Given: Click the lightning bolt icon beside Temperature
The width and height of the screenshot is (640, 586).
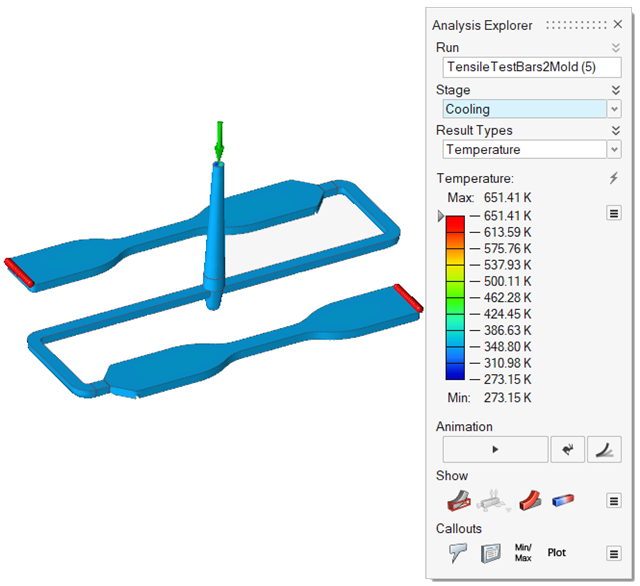Looking at the screenshot, I should pos(614,178).
